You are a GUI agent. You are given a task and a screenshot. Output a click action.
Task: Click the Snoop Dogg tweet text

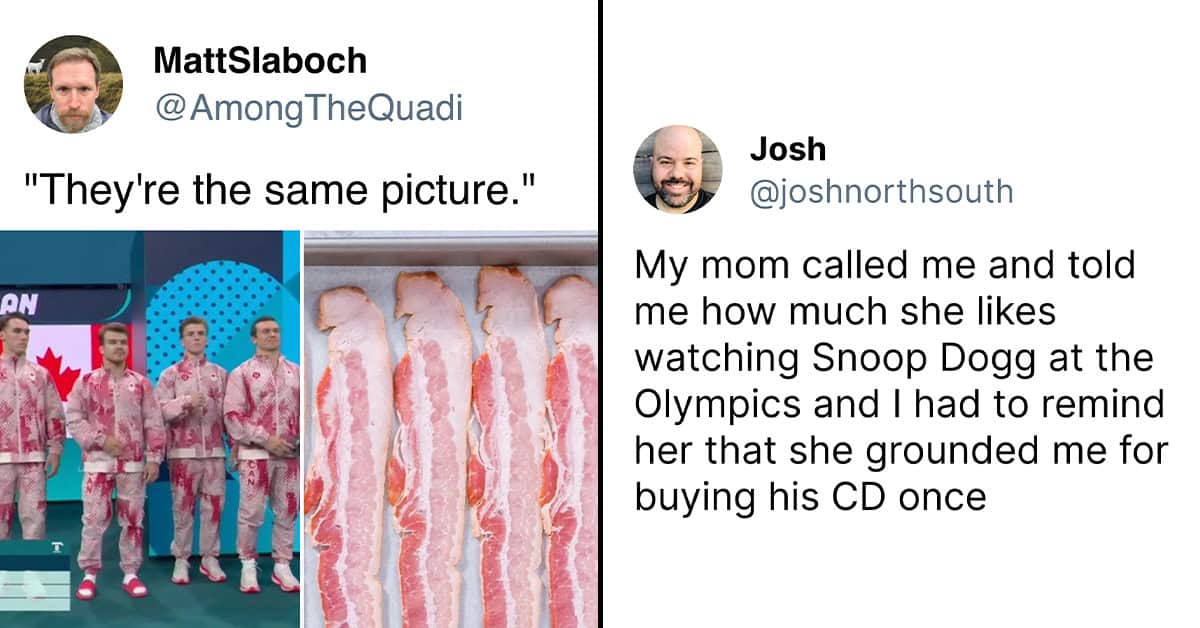pyautogui.click(x=901, y=380)
